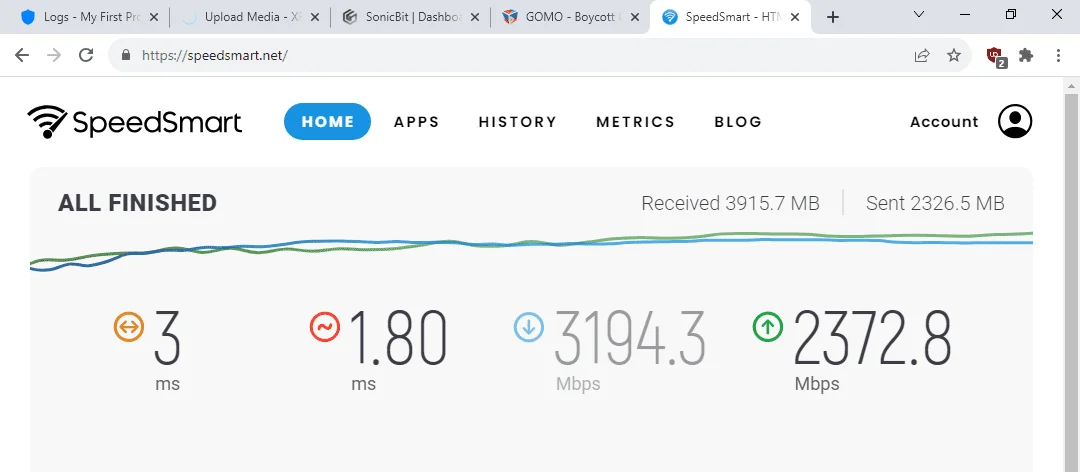Click the scrollbar up arrow

pos(1072,86)
